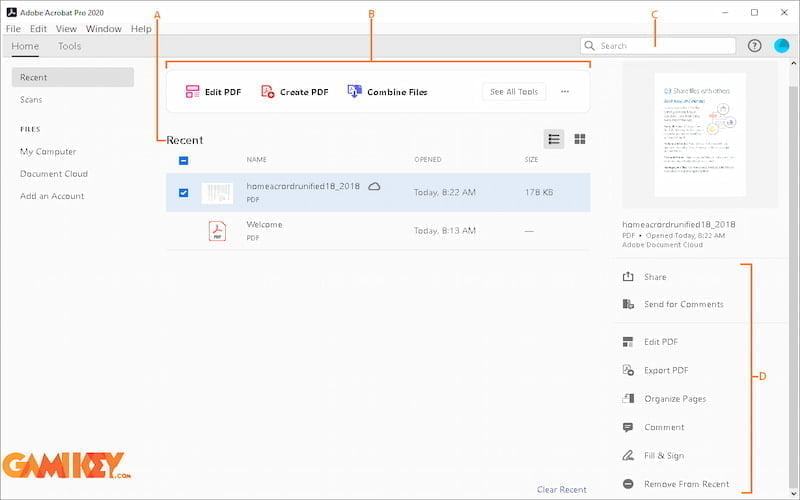Image resolution: width=800 pixels, height=500 pixels.
Task: Open Scans in the left sidebar
Action: point(31,100)
